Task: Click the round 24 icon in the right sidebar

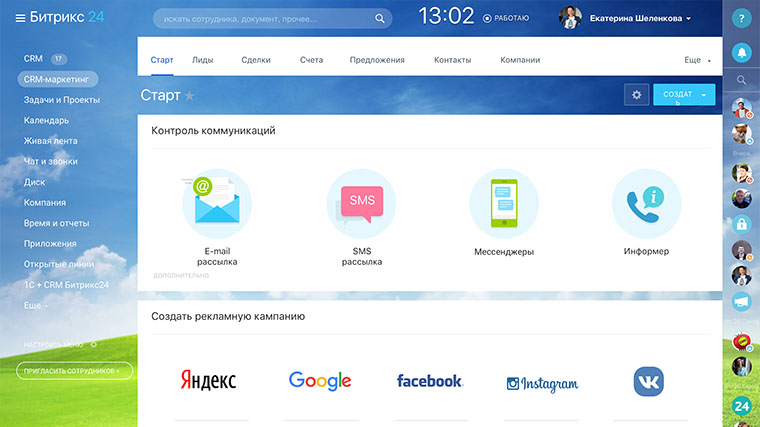Action: 741,406
